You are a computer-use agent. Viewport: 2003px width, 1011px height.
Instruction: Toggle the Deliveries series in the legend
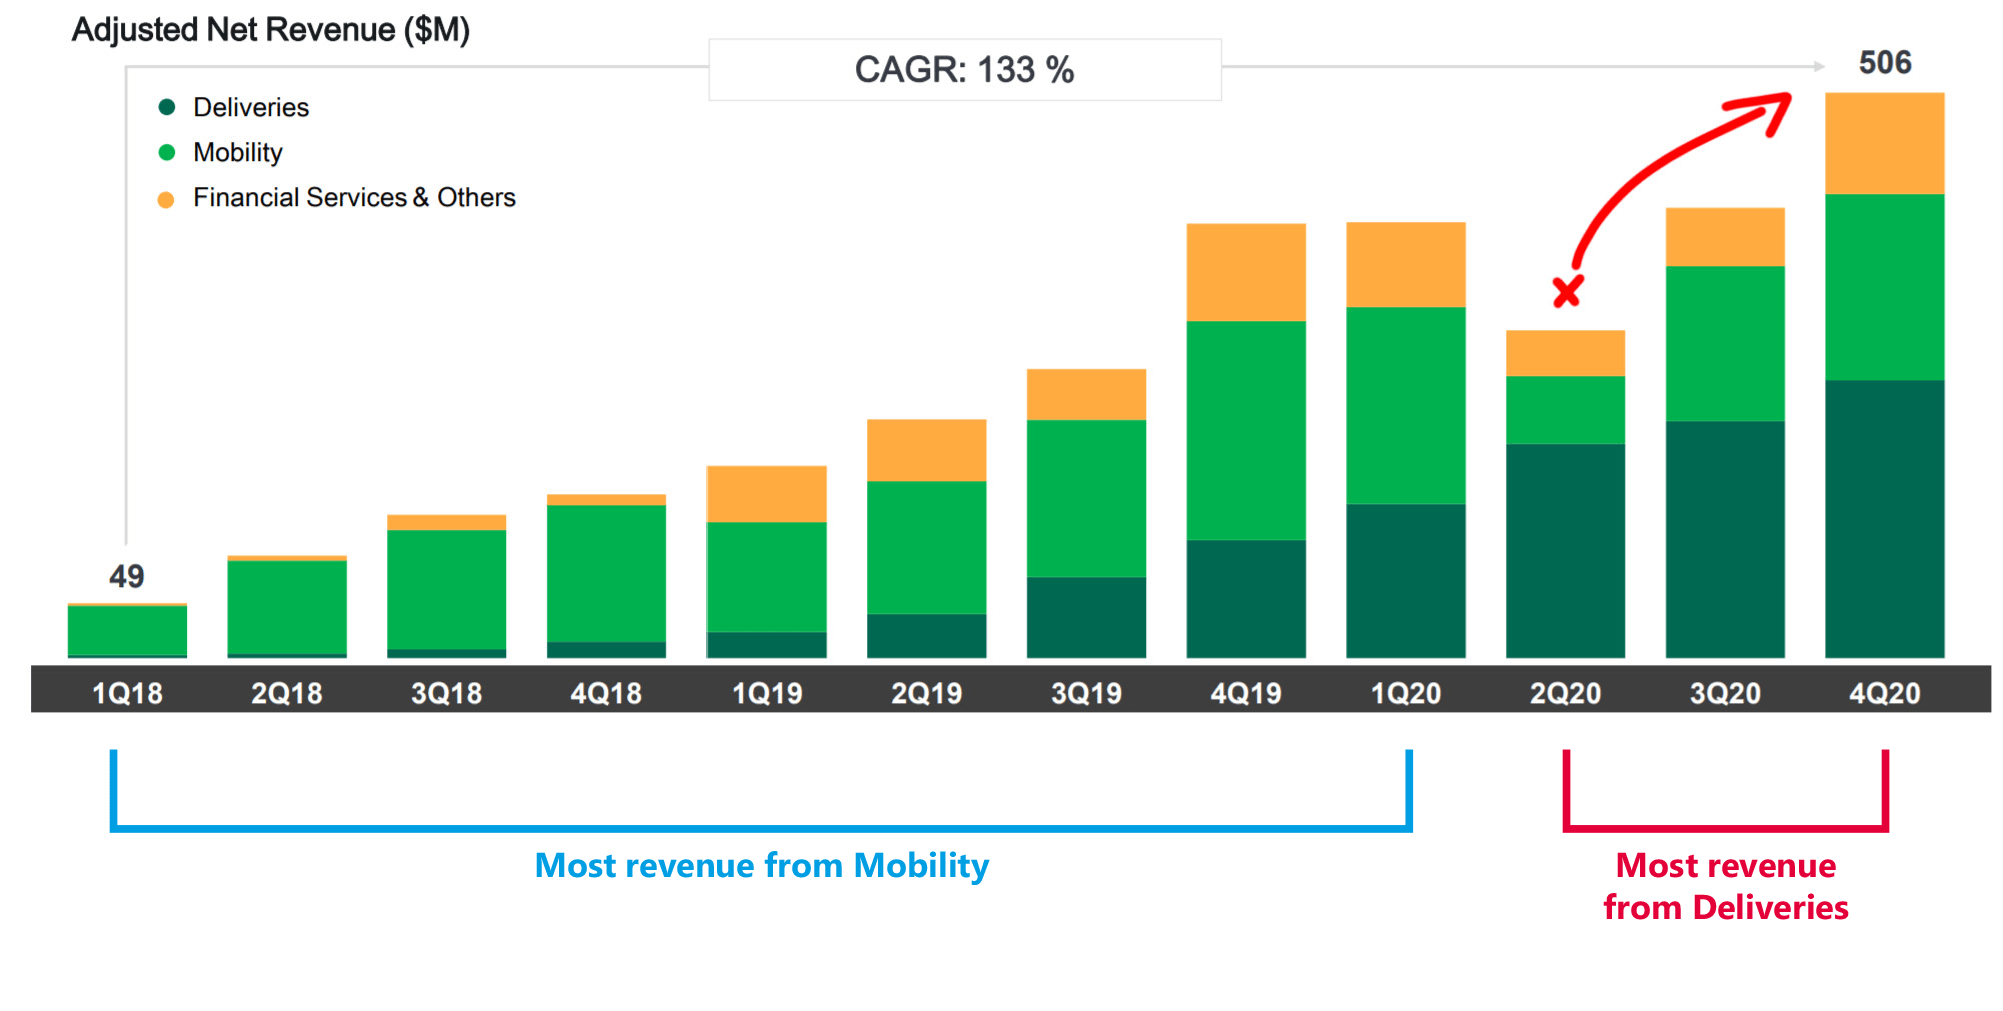point(250,106)
